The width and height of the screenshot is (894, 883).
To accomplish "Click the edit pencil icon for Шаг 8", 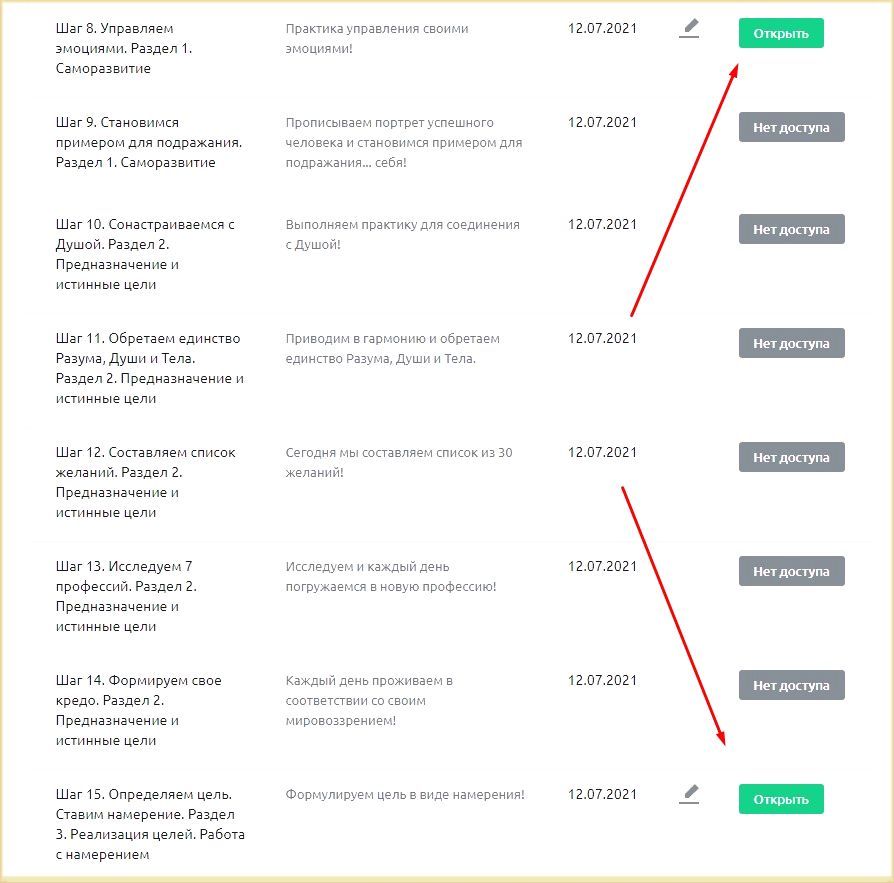I will 689,30.
